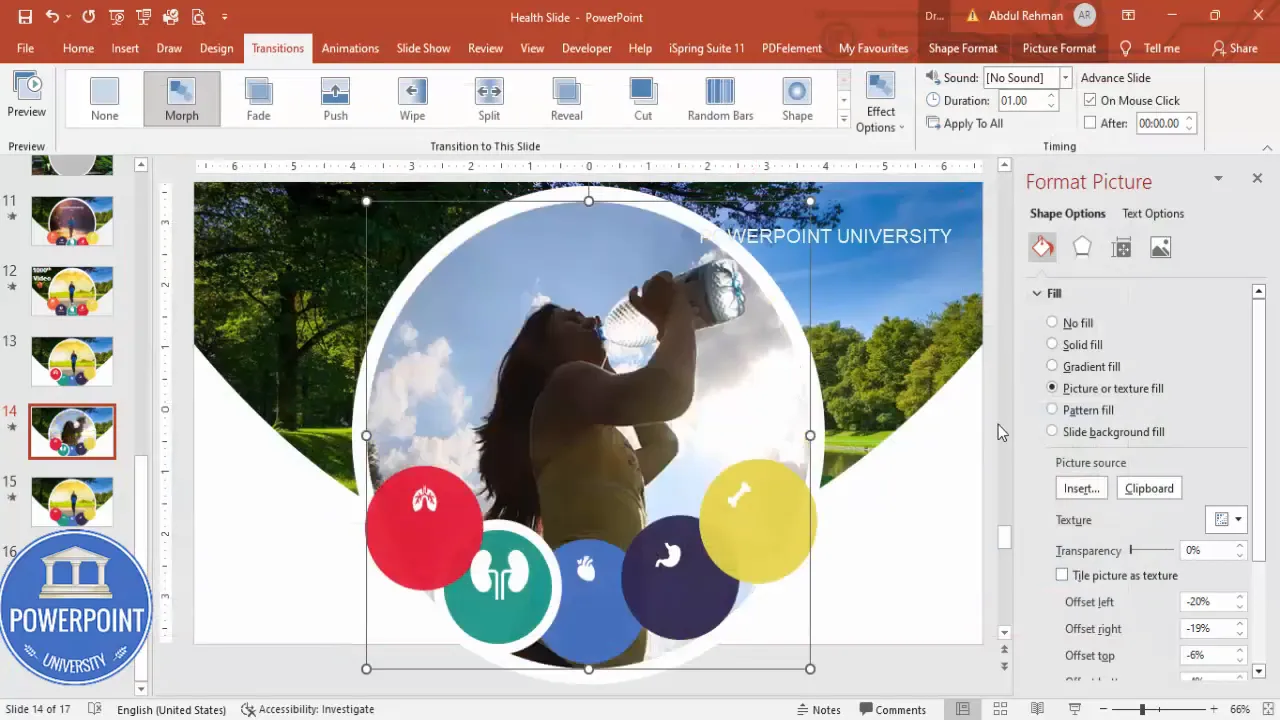
Task: Open the Notes pane button
Action: point(818,709)
